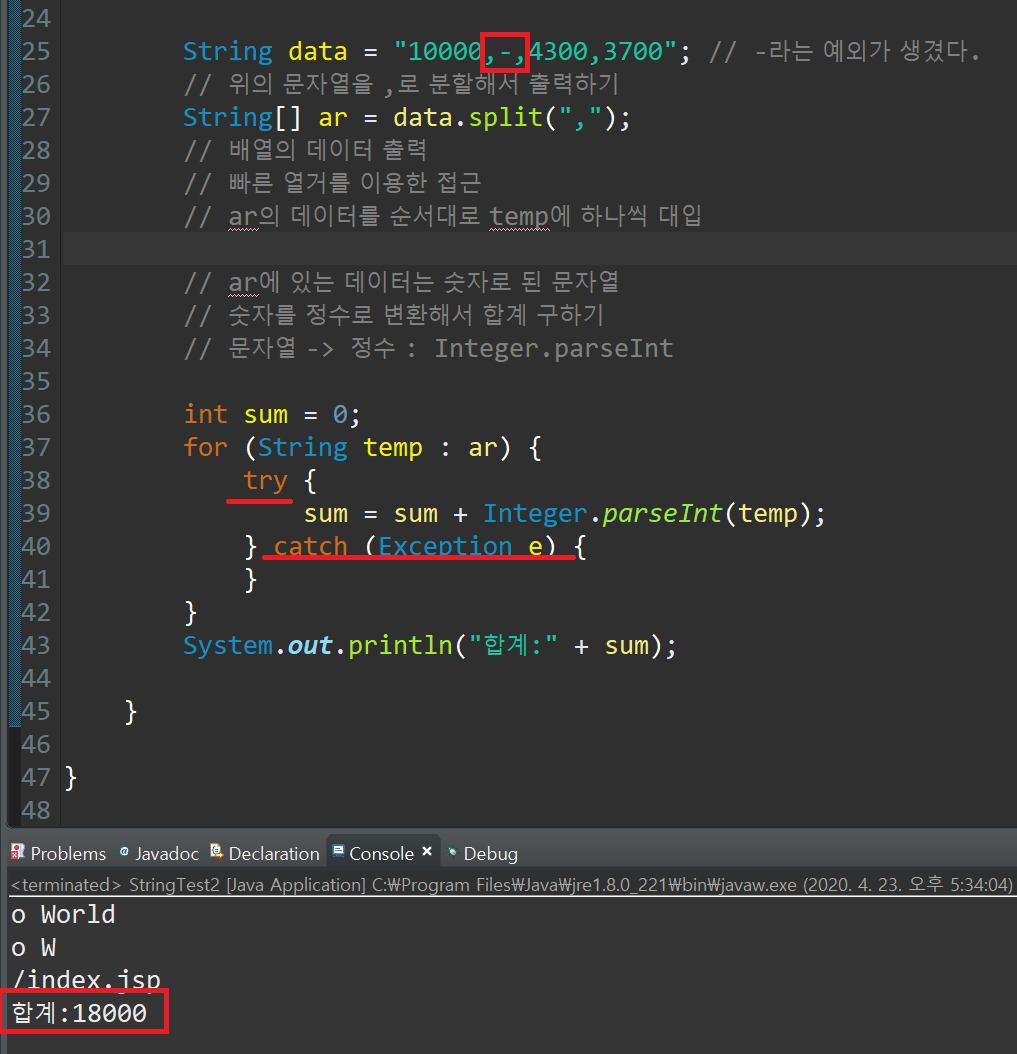Place cursor on empty highlighted line 31

pos(539,249)
